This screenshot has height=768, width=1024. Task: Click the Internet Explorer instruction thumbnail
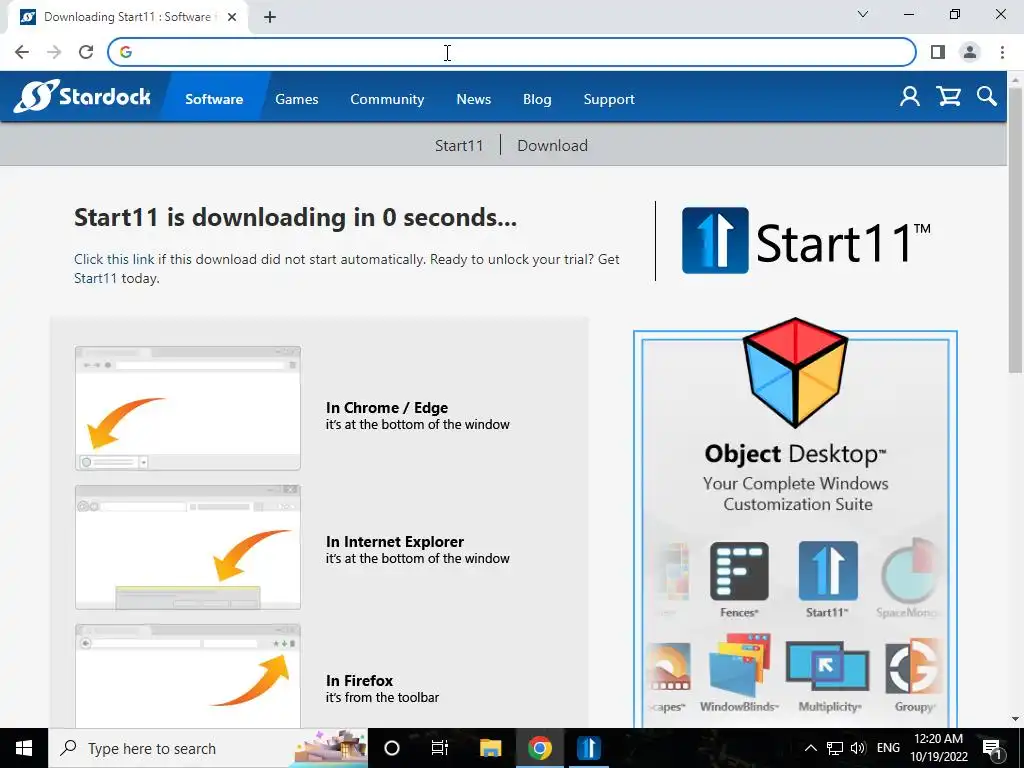pos(188,547)
